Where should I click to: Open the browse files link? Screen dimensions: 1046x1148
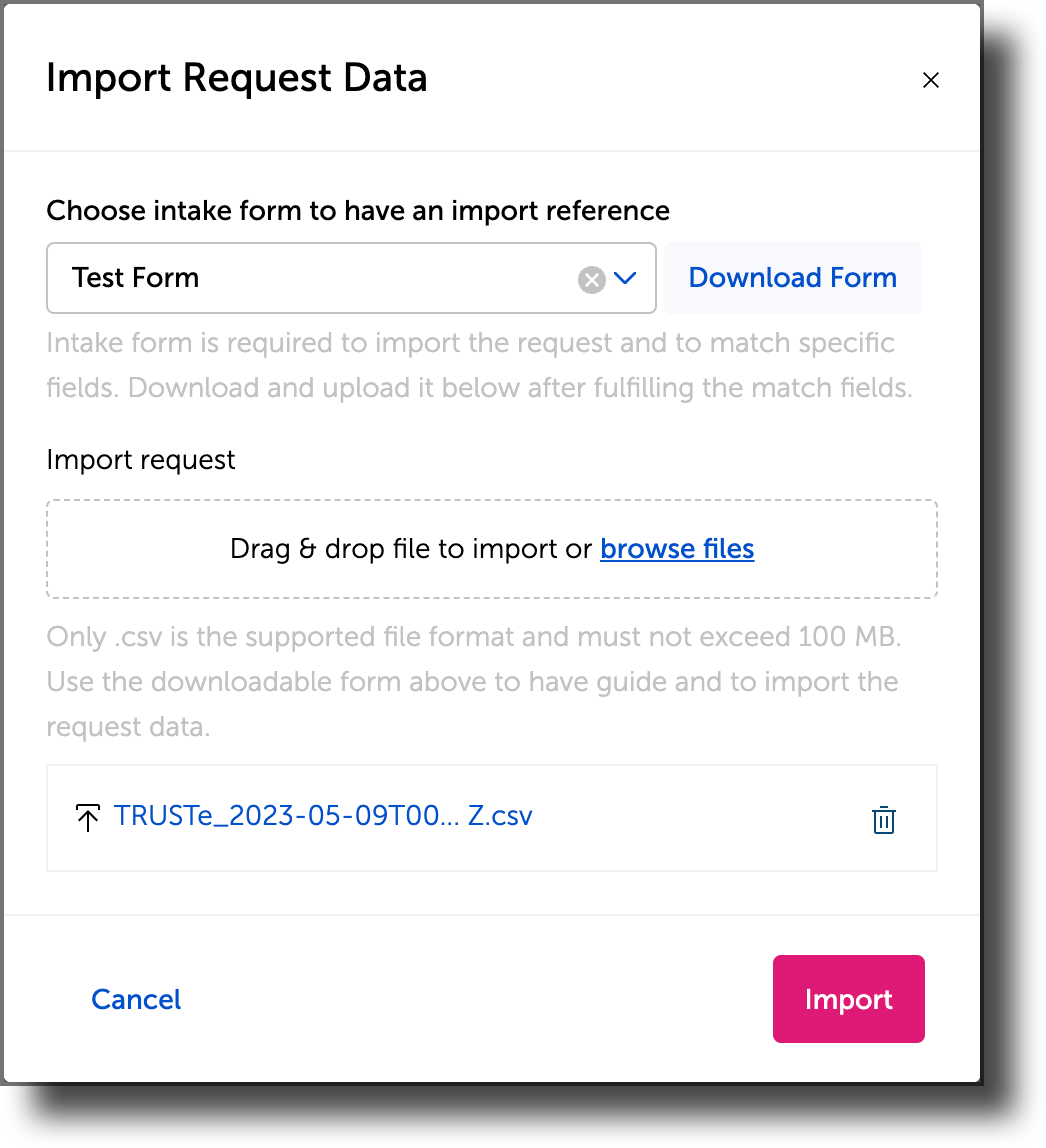677,548
